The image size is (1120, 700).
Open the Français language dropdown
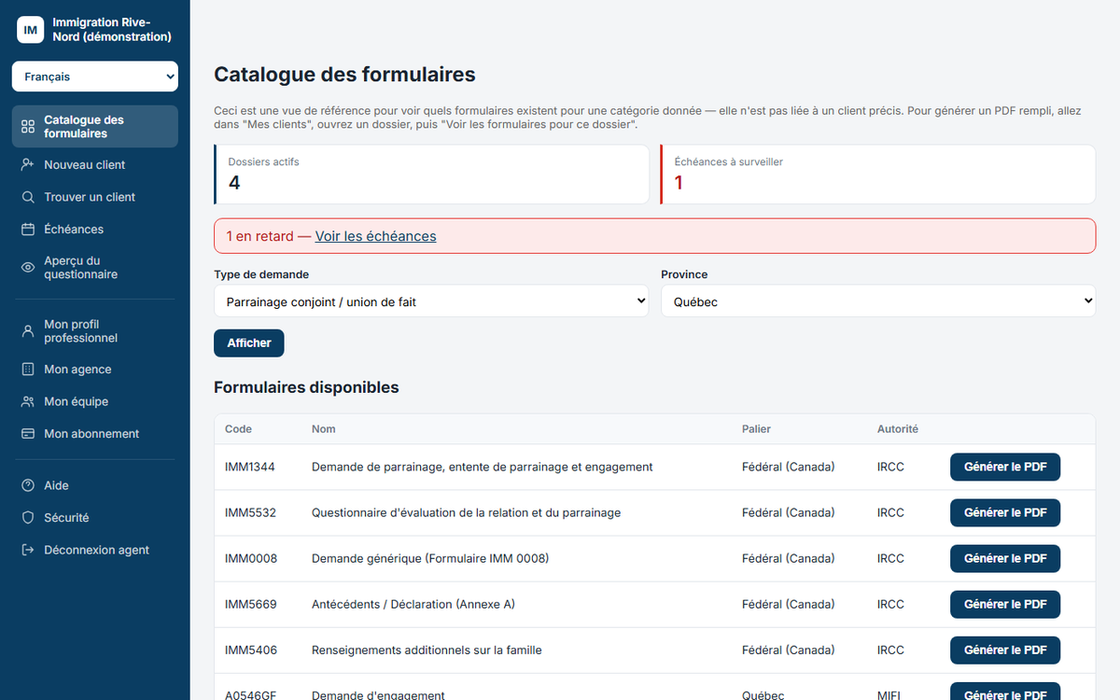(95, 76)
